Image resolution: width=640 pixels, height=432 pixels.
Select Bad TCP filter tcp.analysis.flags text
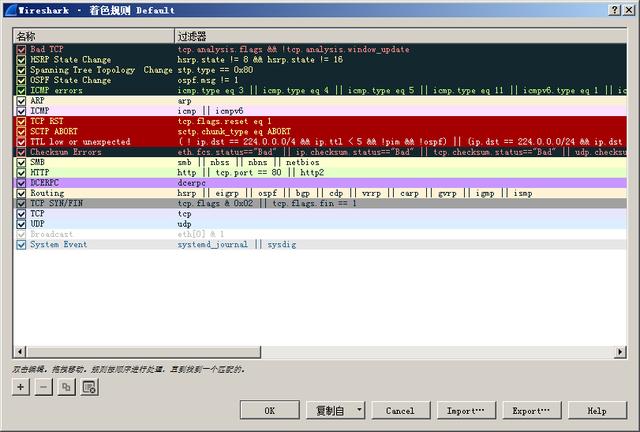(293, 49)
